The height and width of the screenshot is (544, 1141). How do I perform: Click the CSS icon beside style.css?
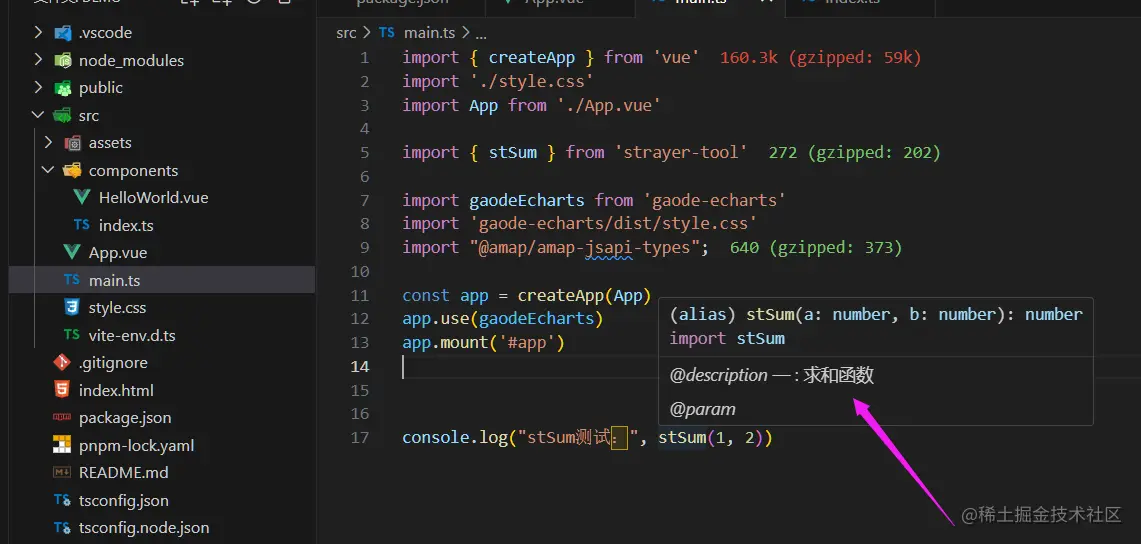(x=72, y=308)
